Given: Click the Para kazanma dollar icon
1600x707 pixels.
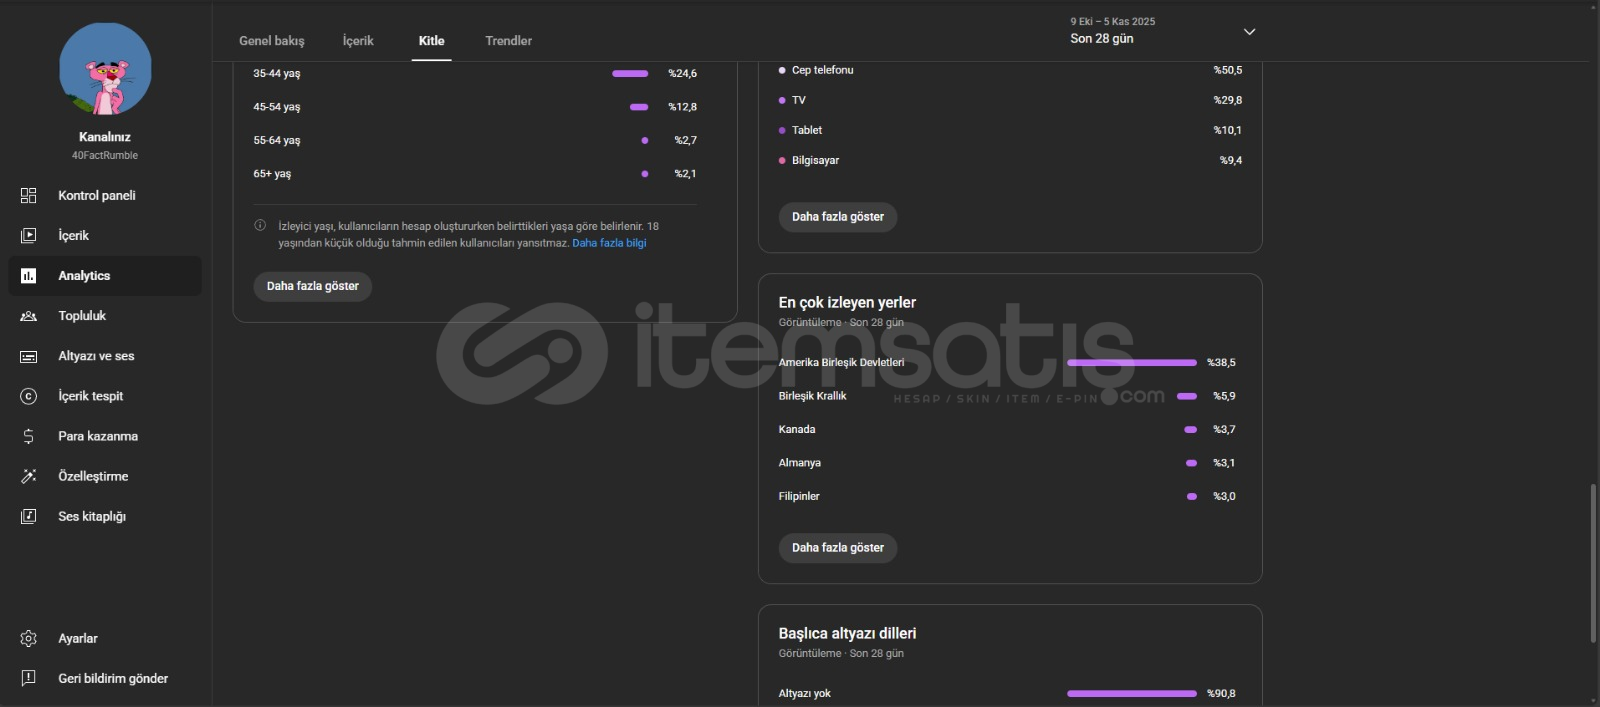Looking at the screenshot, I should click(x=28, y=436).
